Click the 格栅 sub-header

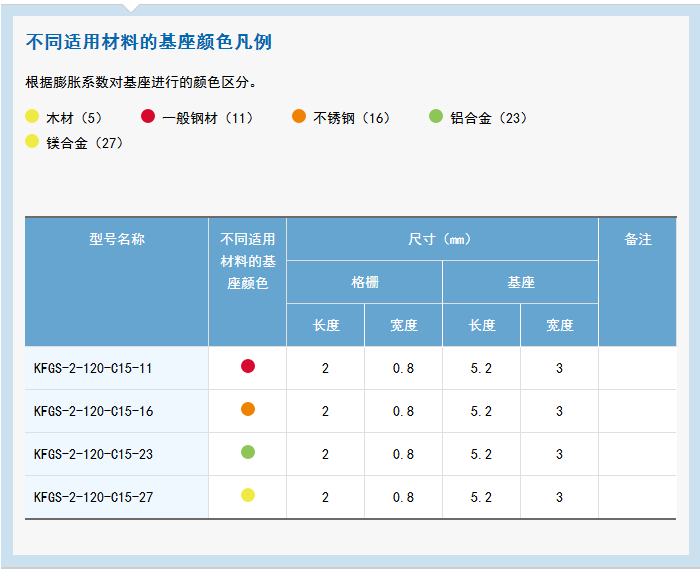[365, 282]
